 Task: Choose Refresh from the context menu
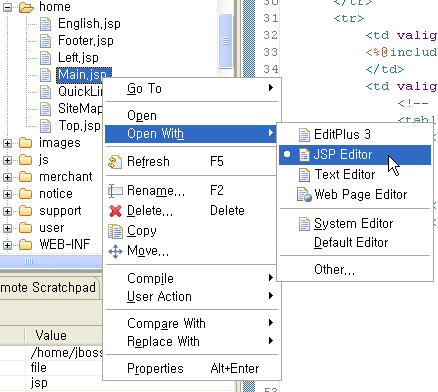pos(191,162)
